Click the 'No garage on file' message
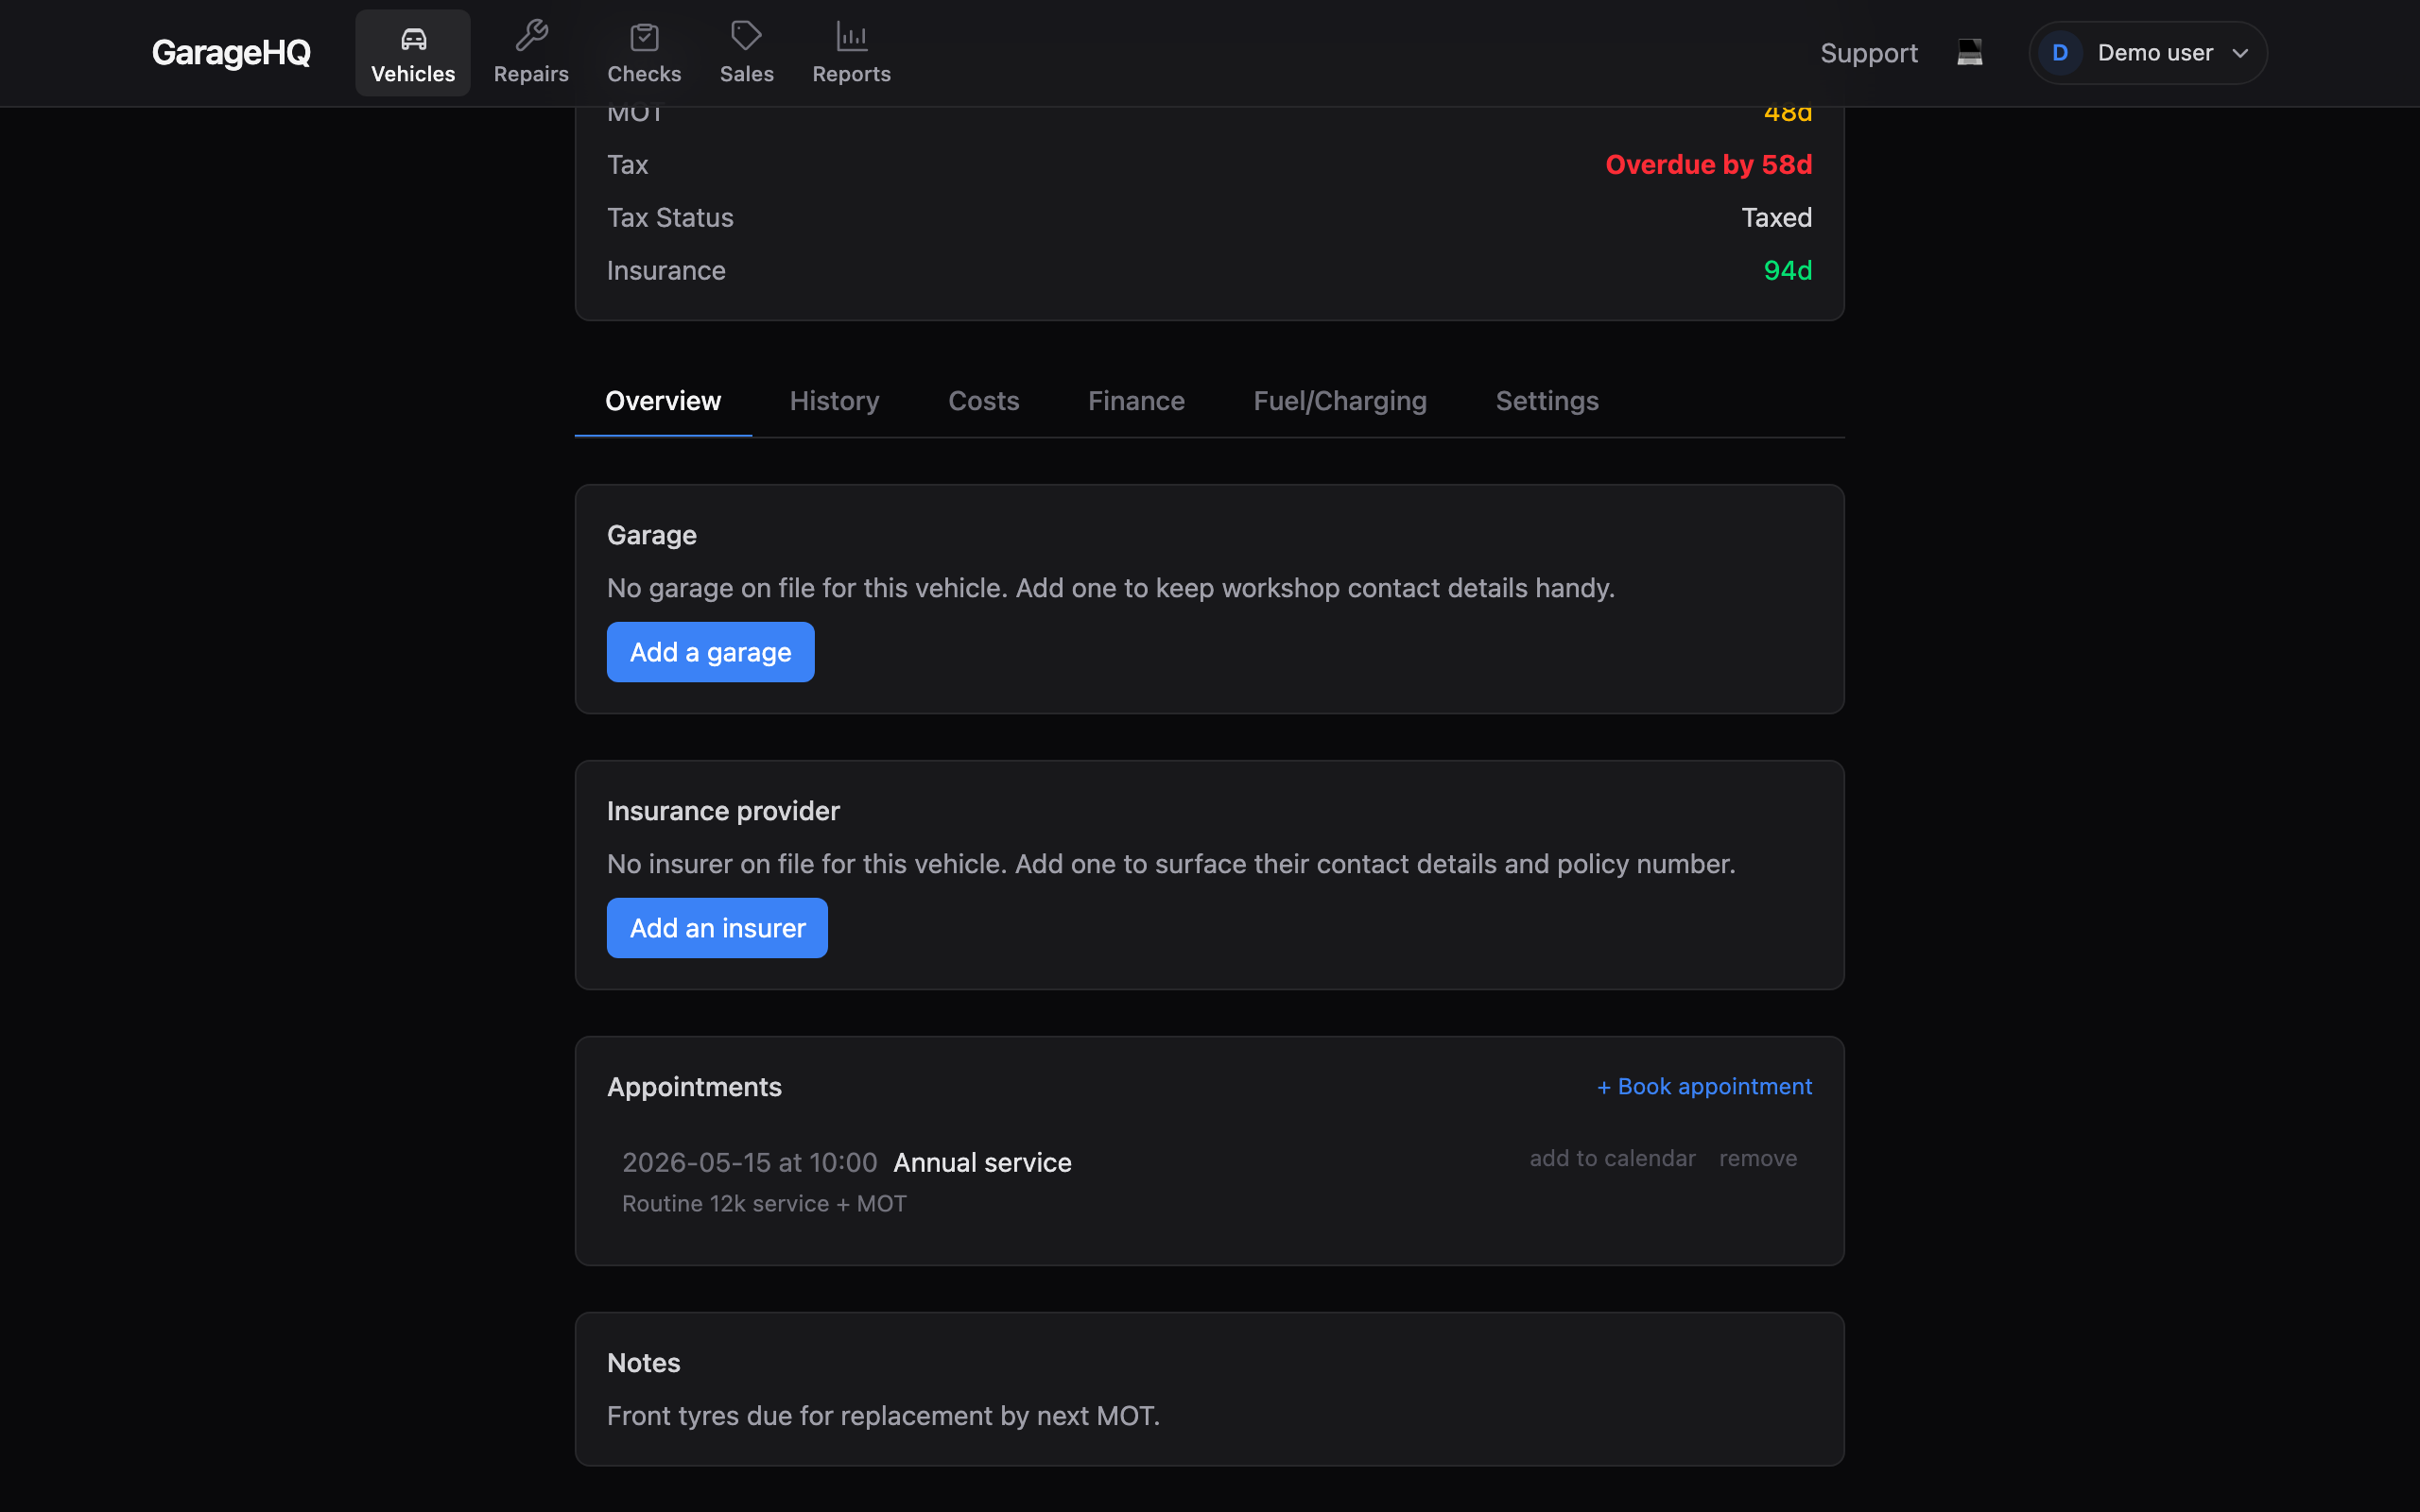The image size is (2420, 1512). click(1110, 588)
